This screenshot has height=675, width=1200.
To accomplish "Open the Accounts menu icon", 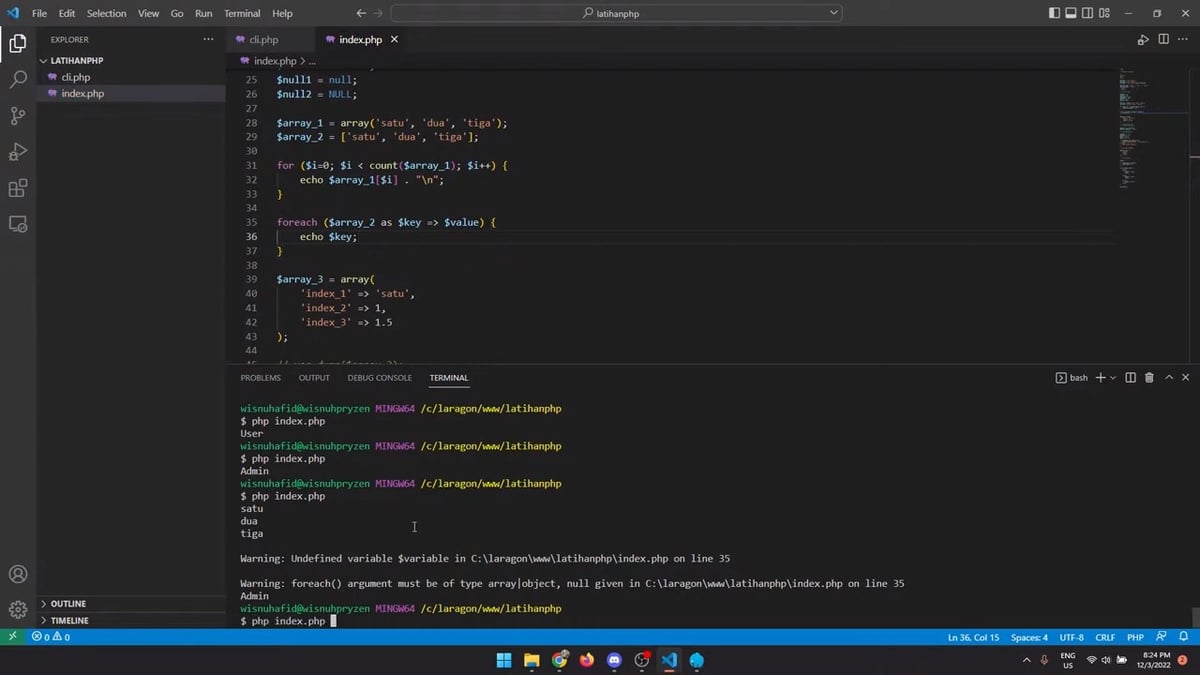I will [18, 575].
